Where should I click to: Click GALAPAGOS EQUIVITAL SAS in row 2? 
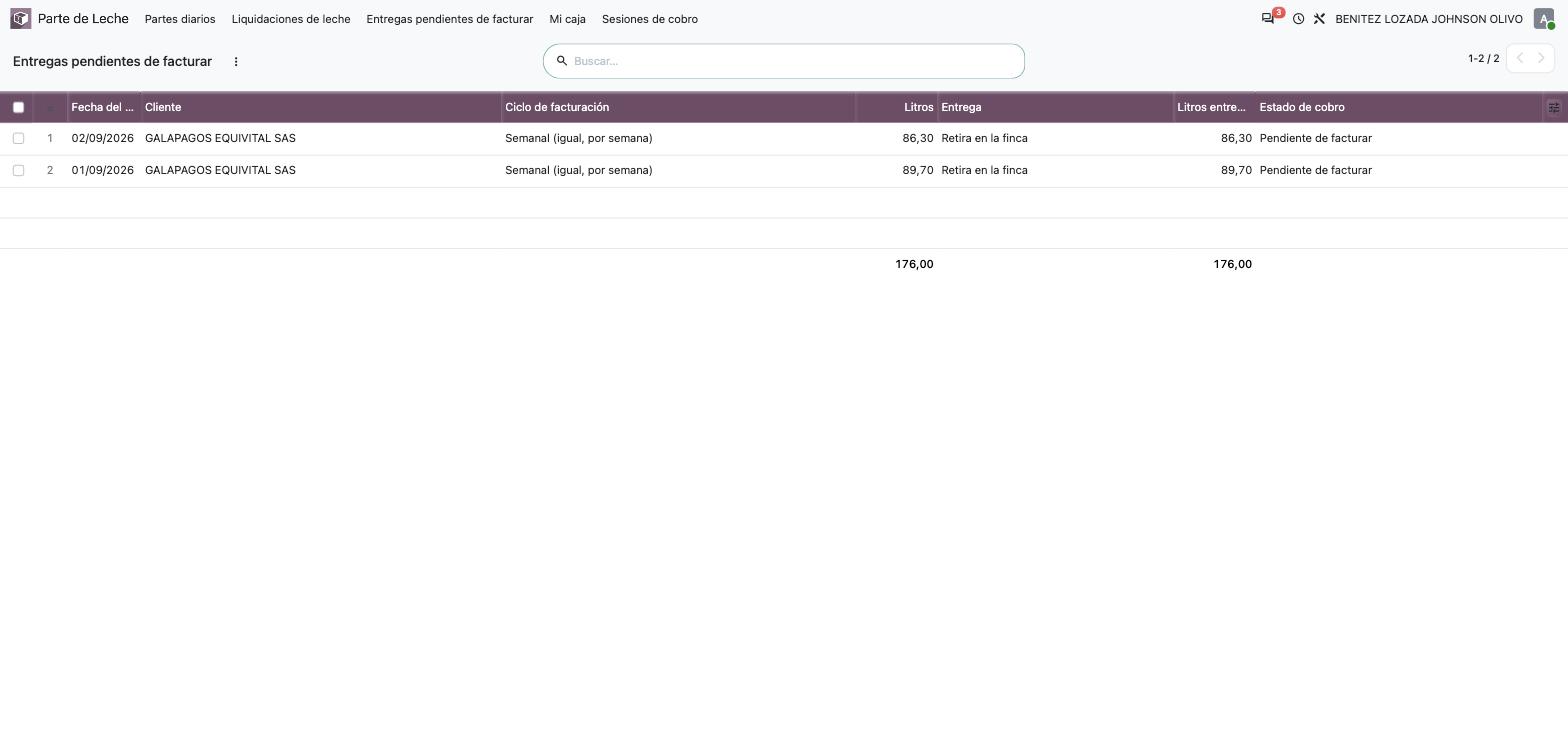coord(220,170)
